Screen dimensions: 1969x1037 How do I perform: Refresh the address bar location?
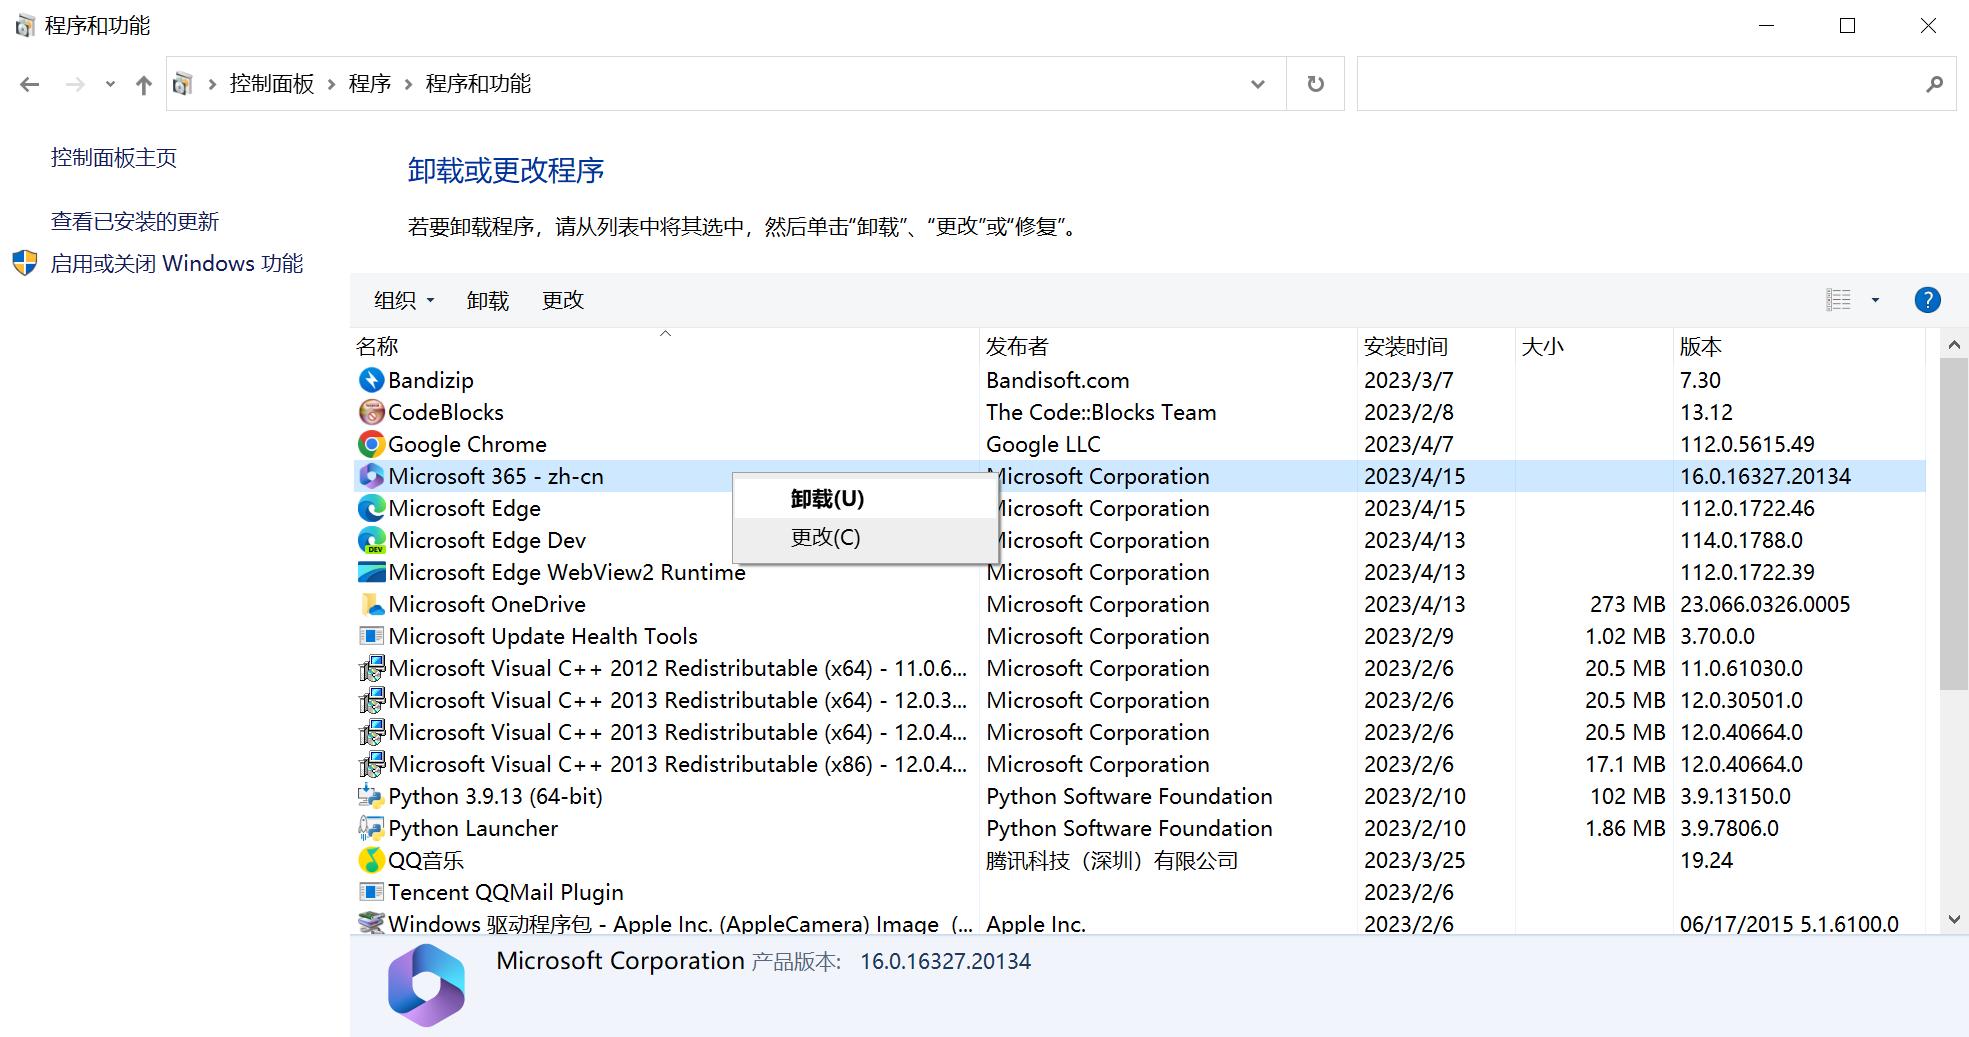pos(1315,84)
